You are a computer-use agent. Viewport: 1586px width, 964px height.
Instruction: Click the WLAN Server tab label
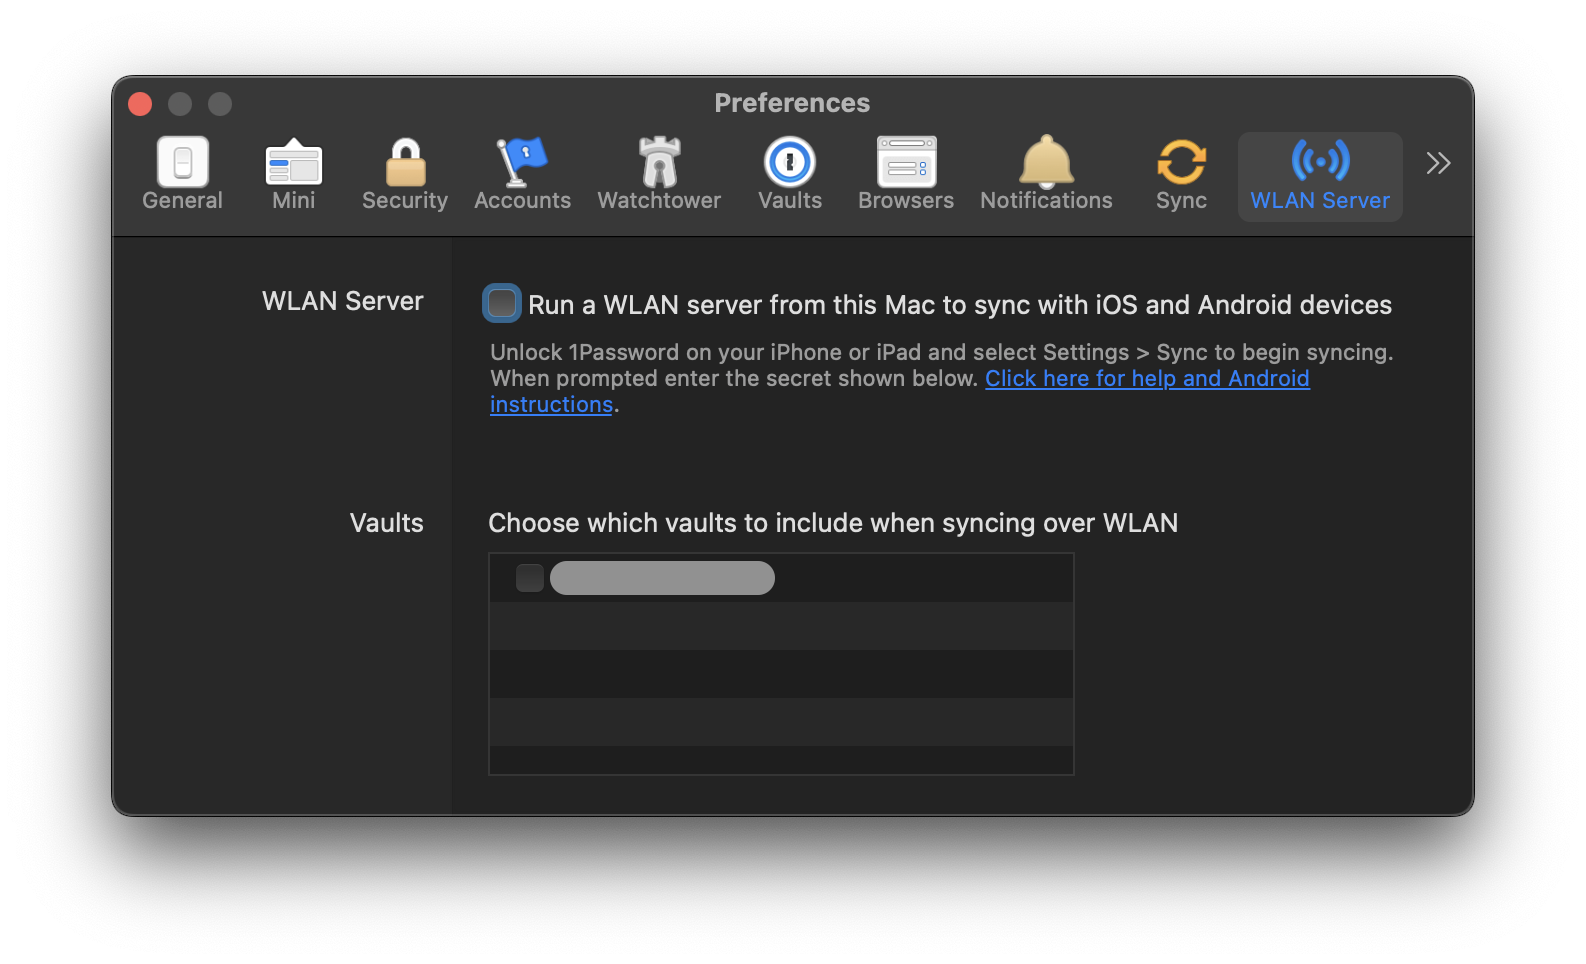pos(1320,201)
